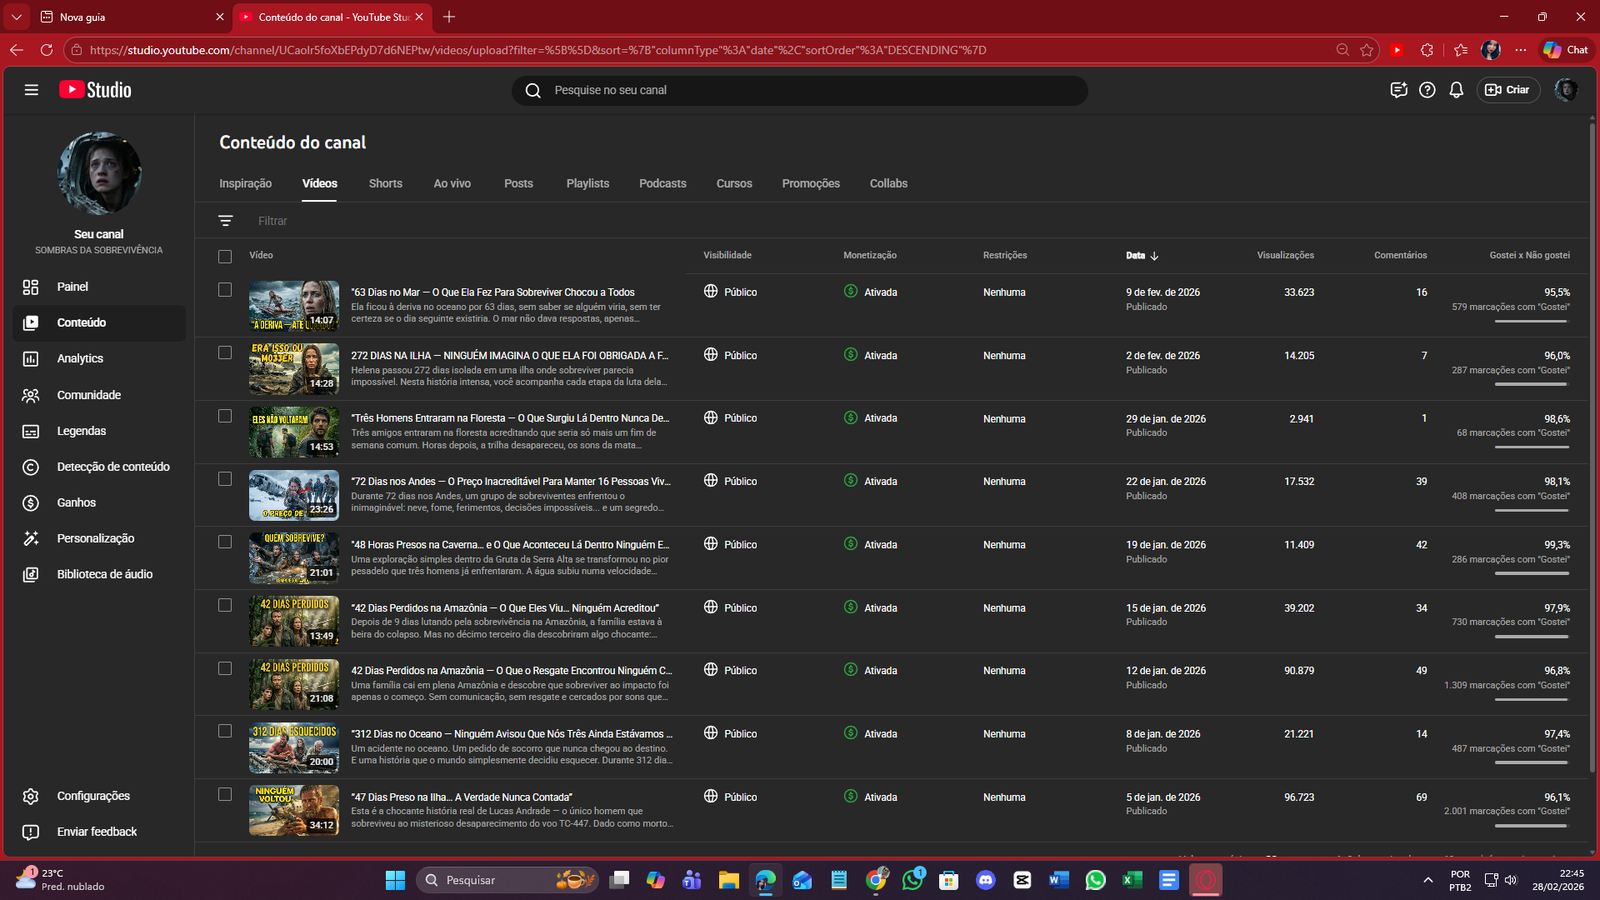Click the filter icon next to Filtrar
The image size is (1600, 900).
[226, 221]
